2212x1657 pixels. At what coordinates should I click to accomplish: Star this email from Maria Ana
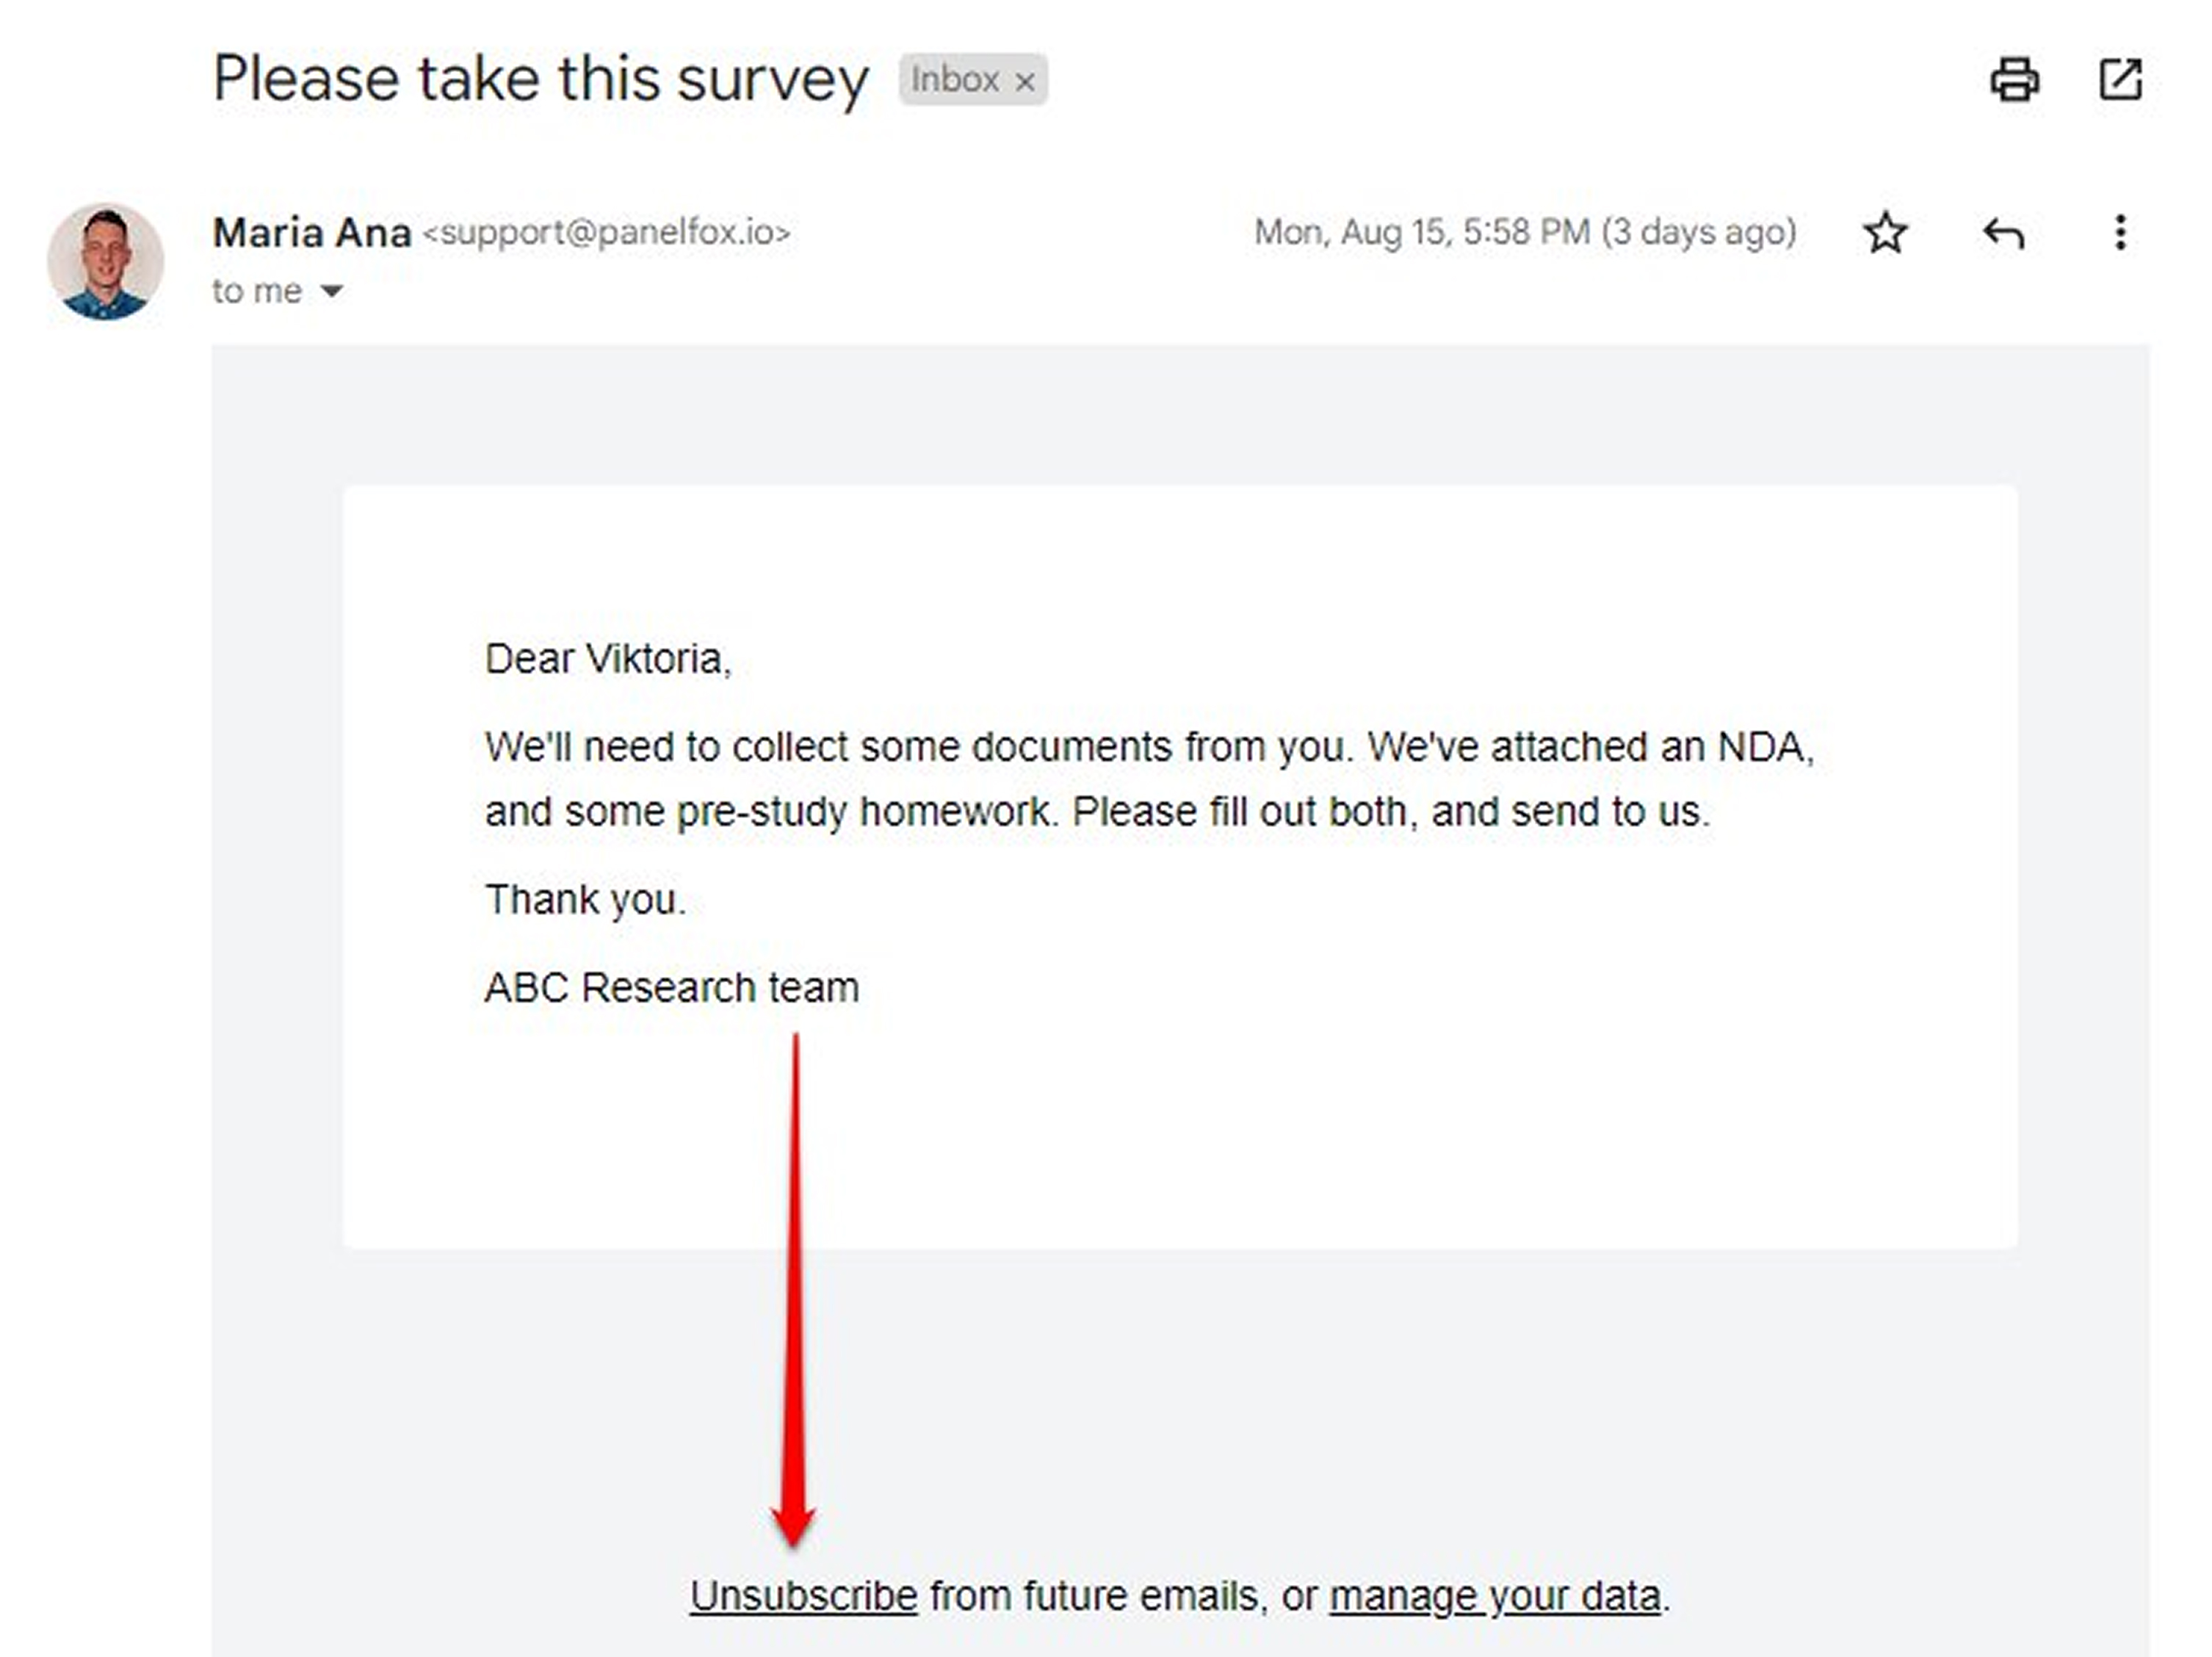pyautogui.click(x=1885, y=233)
